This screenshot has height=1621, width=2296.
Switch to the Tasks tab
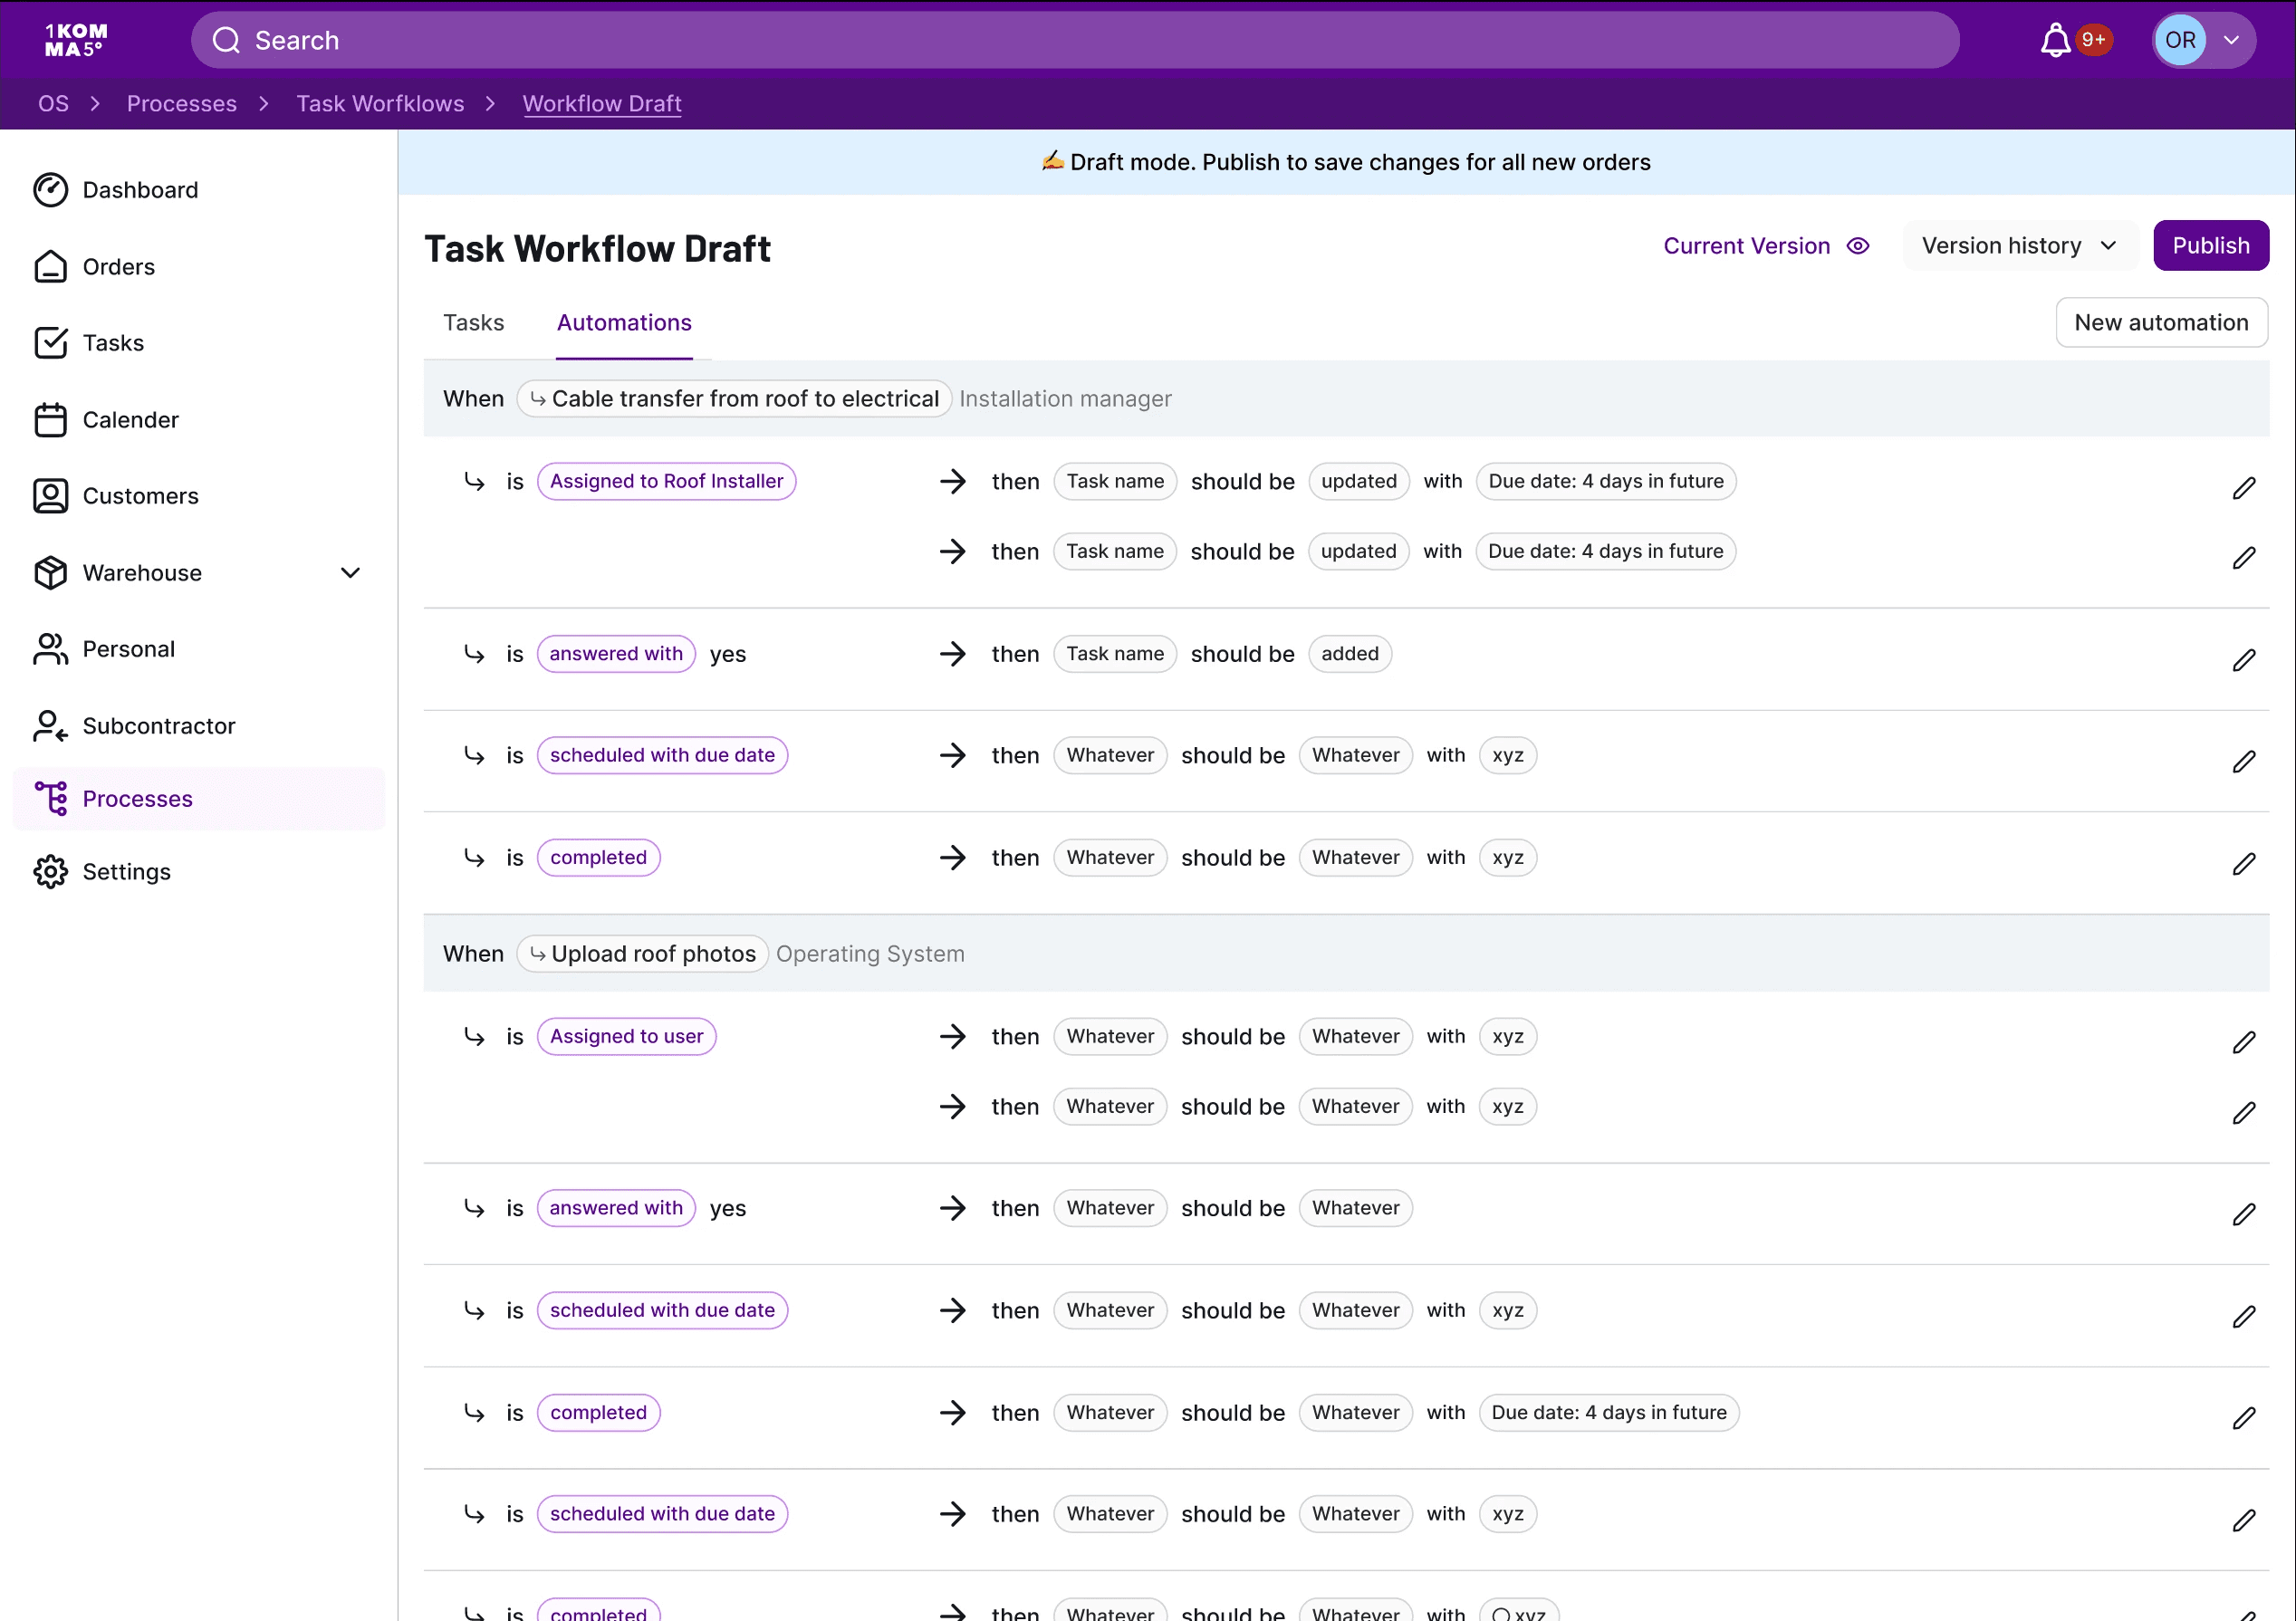pos(473,323)
